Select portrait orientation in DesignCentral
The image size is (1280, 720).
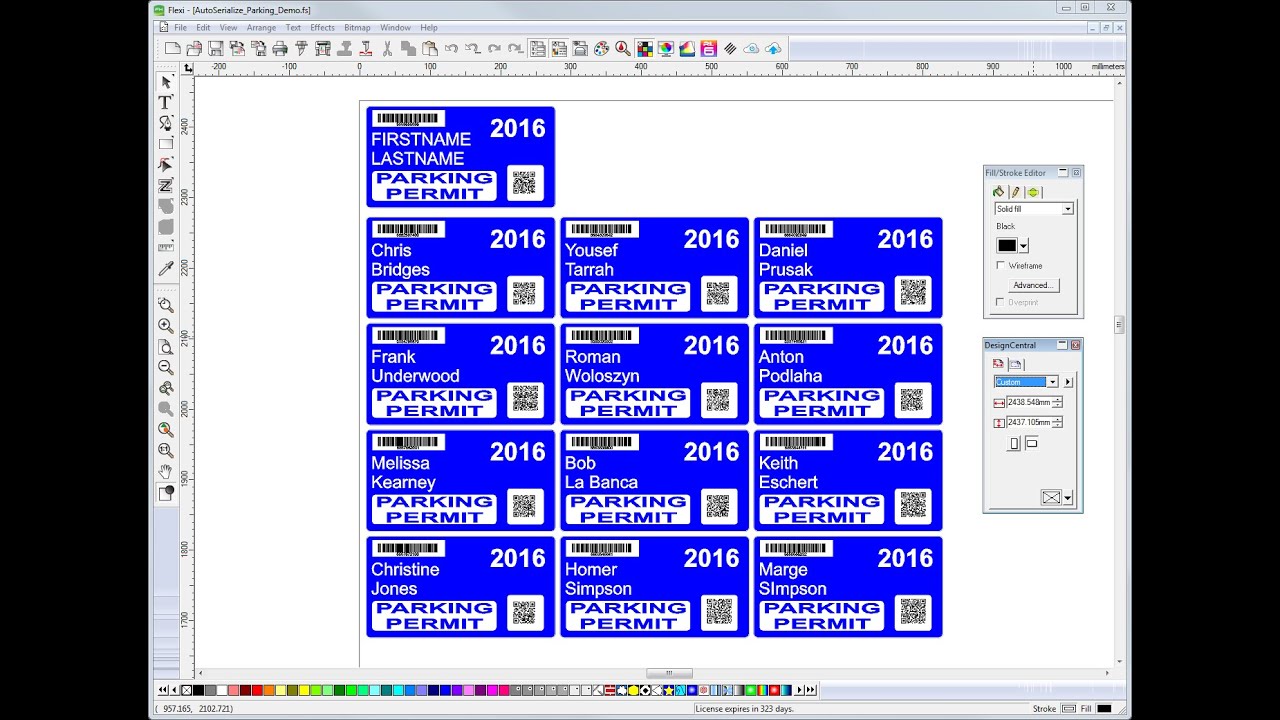tap(1014, 443)
